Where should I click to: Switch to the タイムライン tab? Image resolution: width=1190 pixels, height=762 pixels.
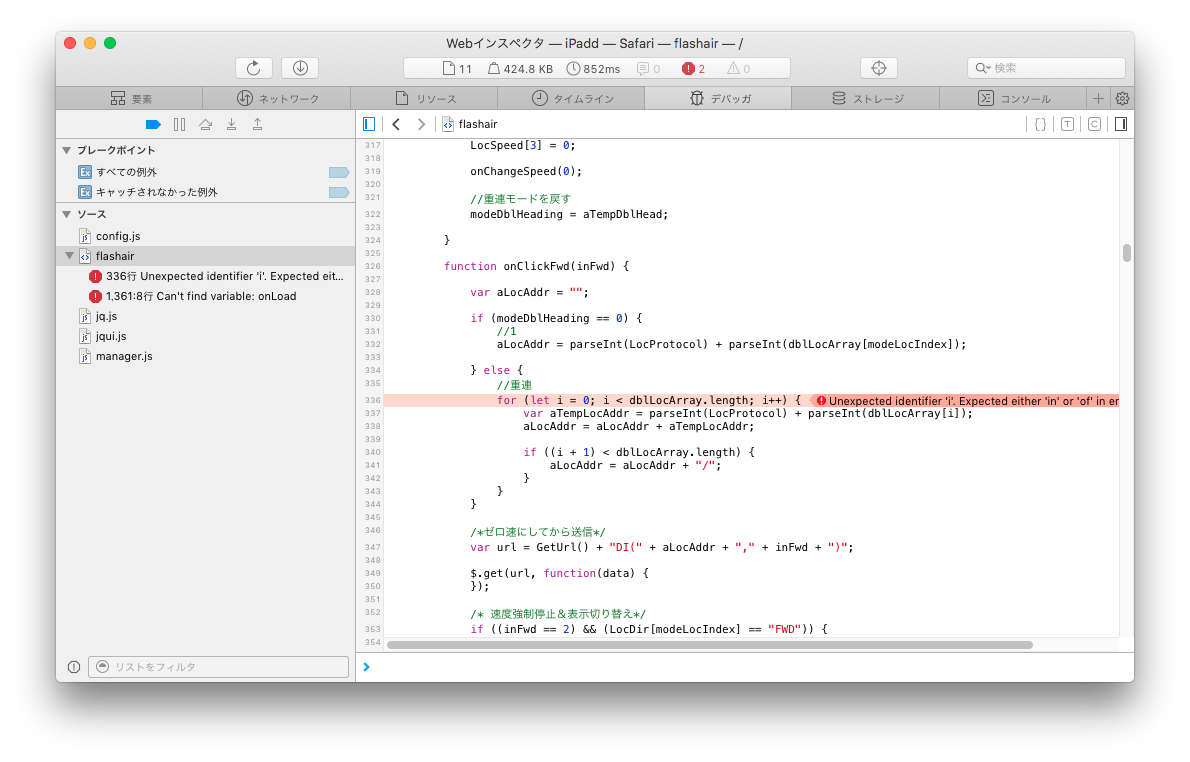coord(571,98)
